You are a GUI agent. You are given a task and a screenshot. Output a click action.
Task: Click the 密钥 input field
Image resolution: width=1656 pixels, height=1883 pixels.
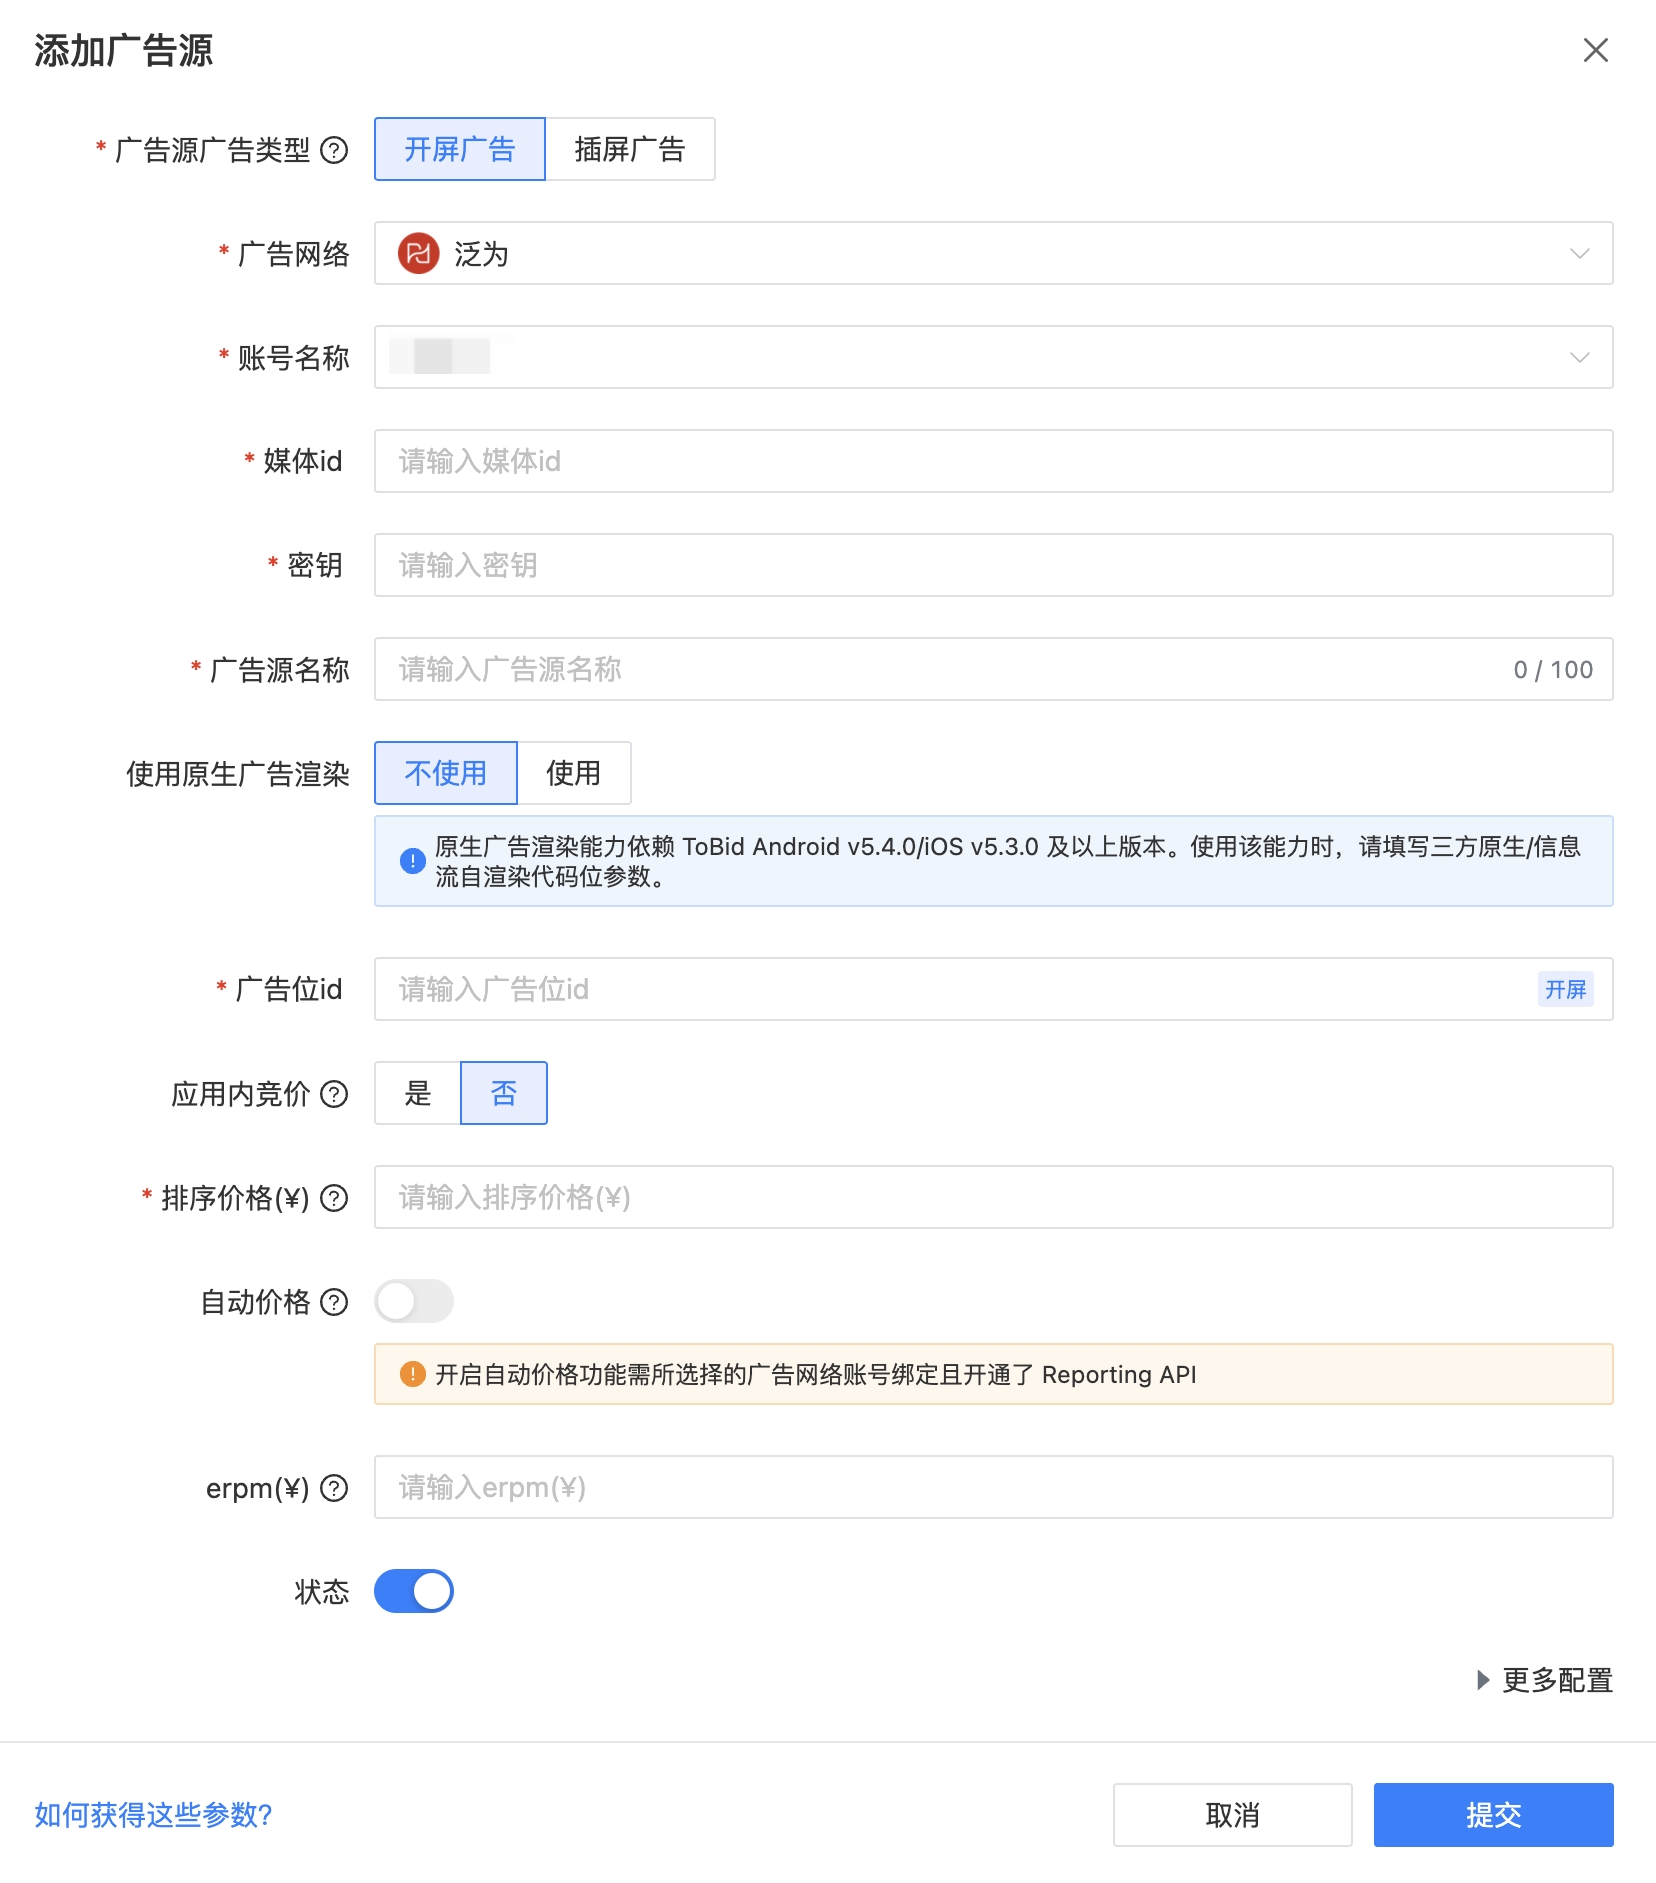click(x=994, y=565)
